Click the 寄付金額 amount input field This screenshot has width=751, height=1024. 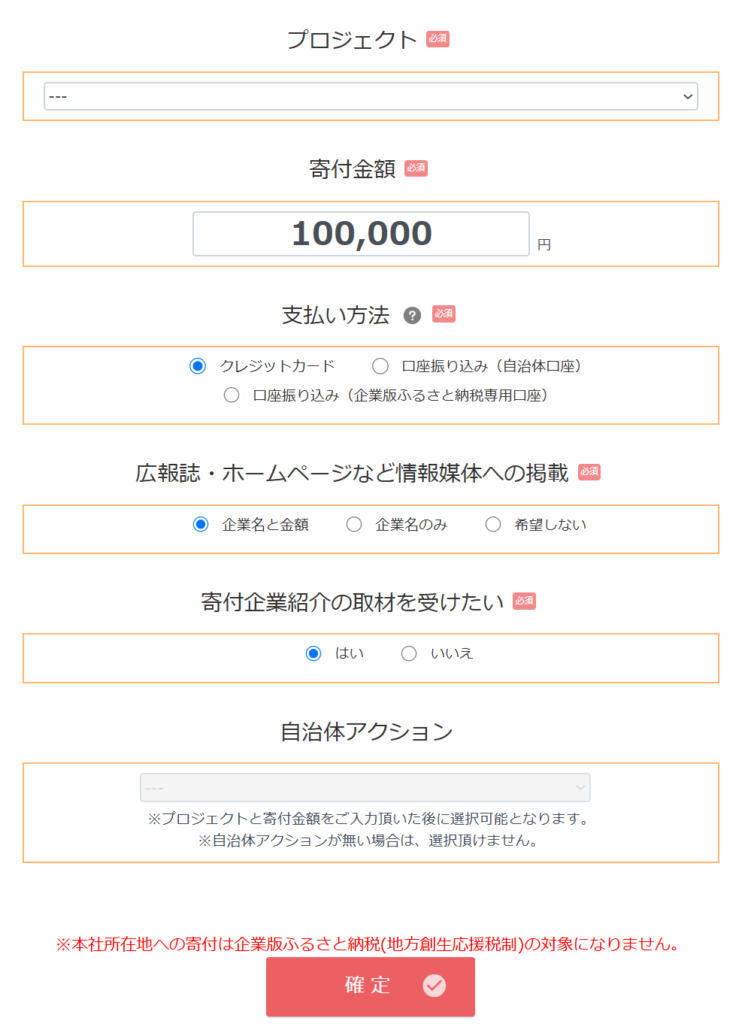(361, 234)
